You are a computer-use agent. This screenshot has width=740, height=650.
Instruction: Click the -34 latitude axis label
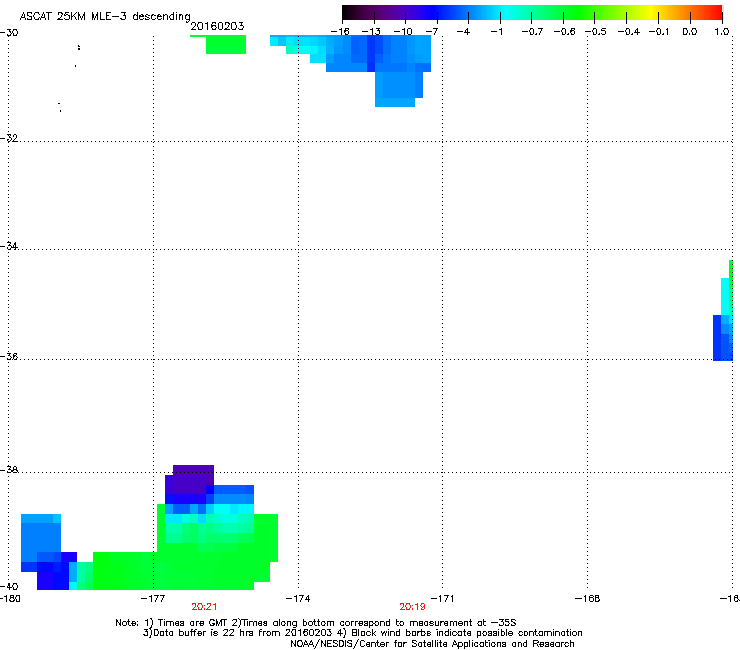pyautogui.click(x=9, y=246)
